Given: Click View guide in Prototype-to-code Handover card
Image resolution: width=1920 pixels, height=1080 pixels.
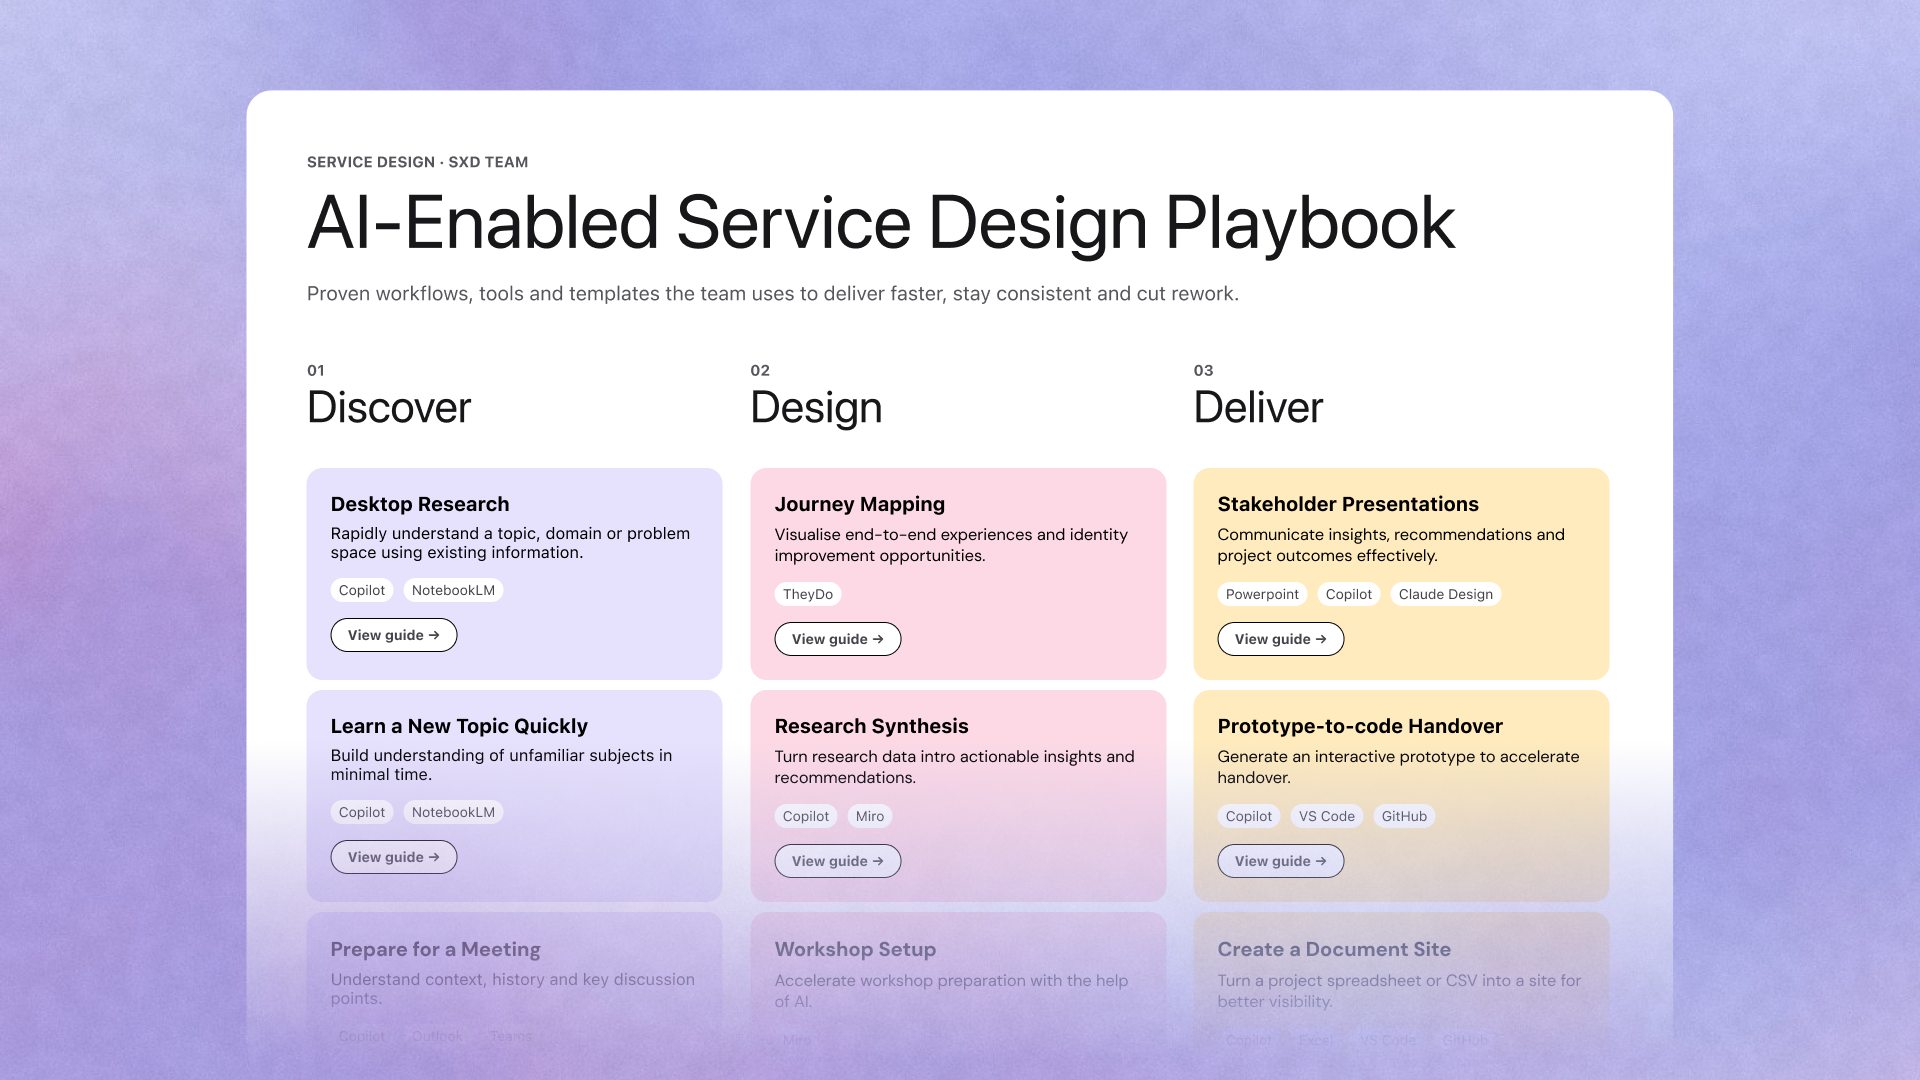Looking at the screenshot, I should (1281, 861).
